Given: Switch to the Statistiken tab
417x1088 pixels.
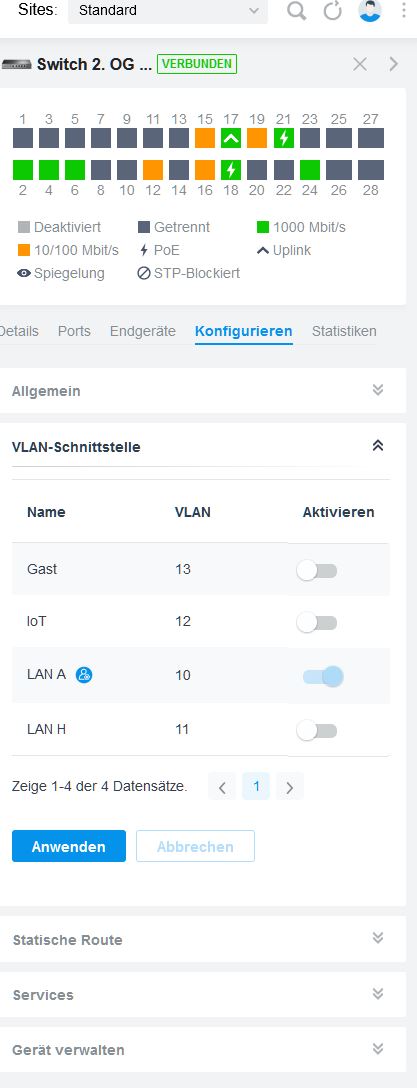Looking at the screenshot, I should [x=344, y=331].
